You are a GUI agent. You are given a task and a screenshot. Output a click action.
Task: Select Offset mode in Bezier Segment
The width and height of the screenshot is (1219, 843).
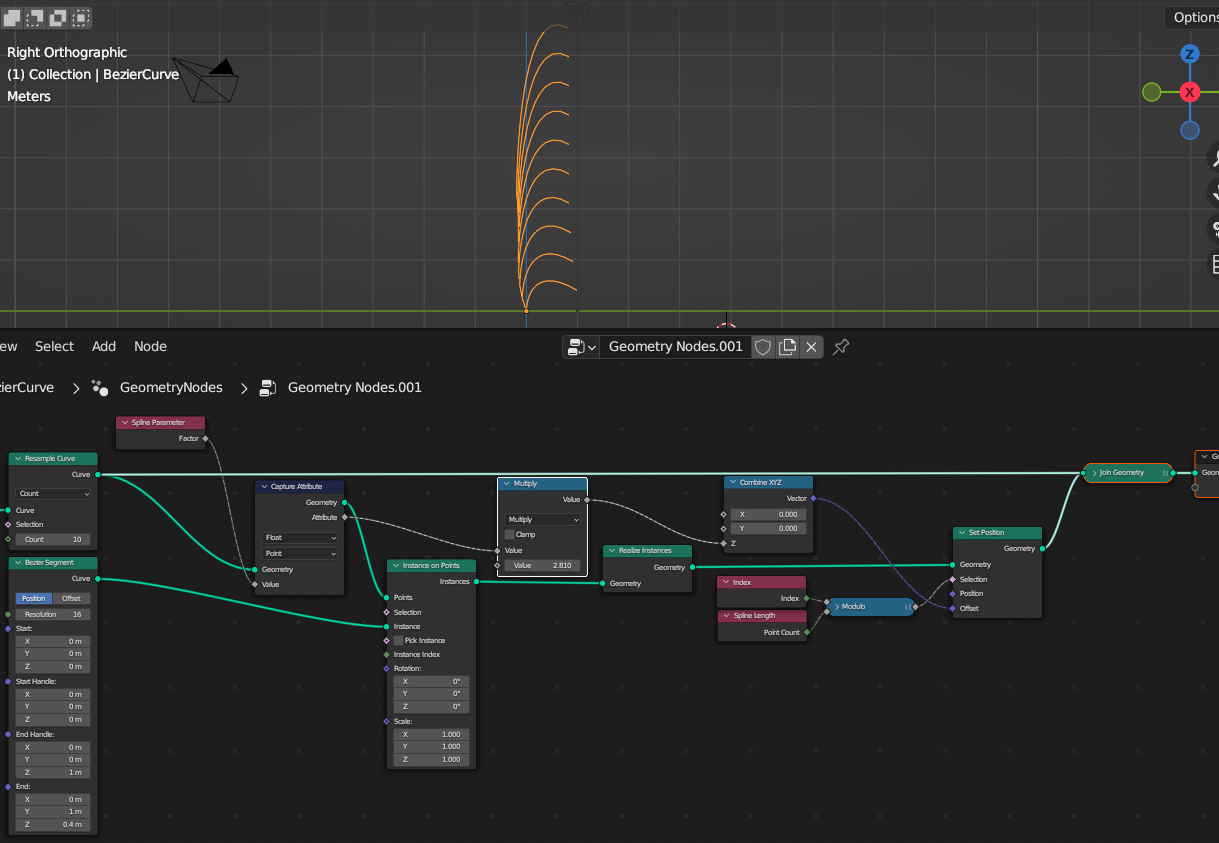(x=72, y=599)
